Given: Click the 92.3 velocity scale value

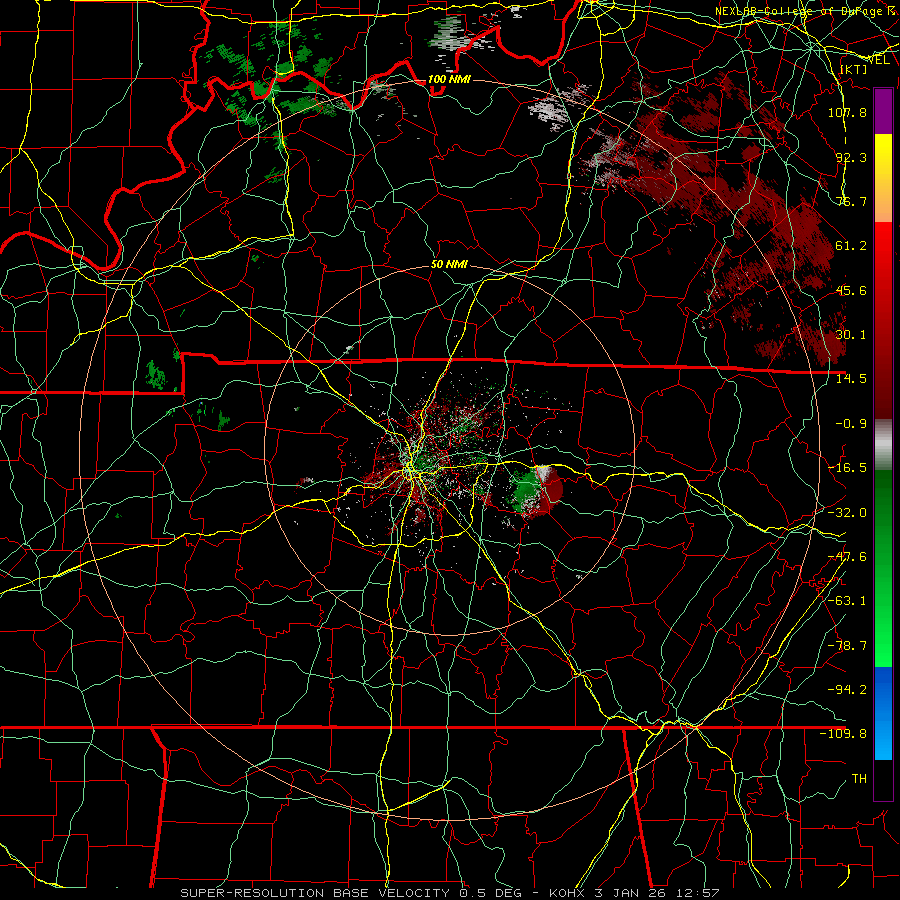Looking at the screenshot, I should pyautogui.click(x=852, y=157).
